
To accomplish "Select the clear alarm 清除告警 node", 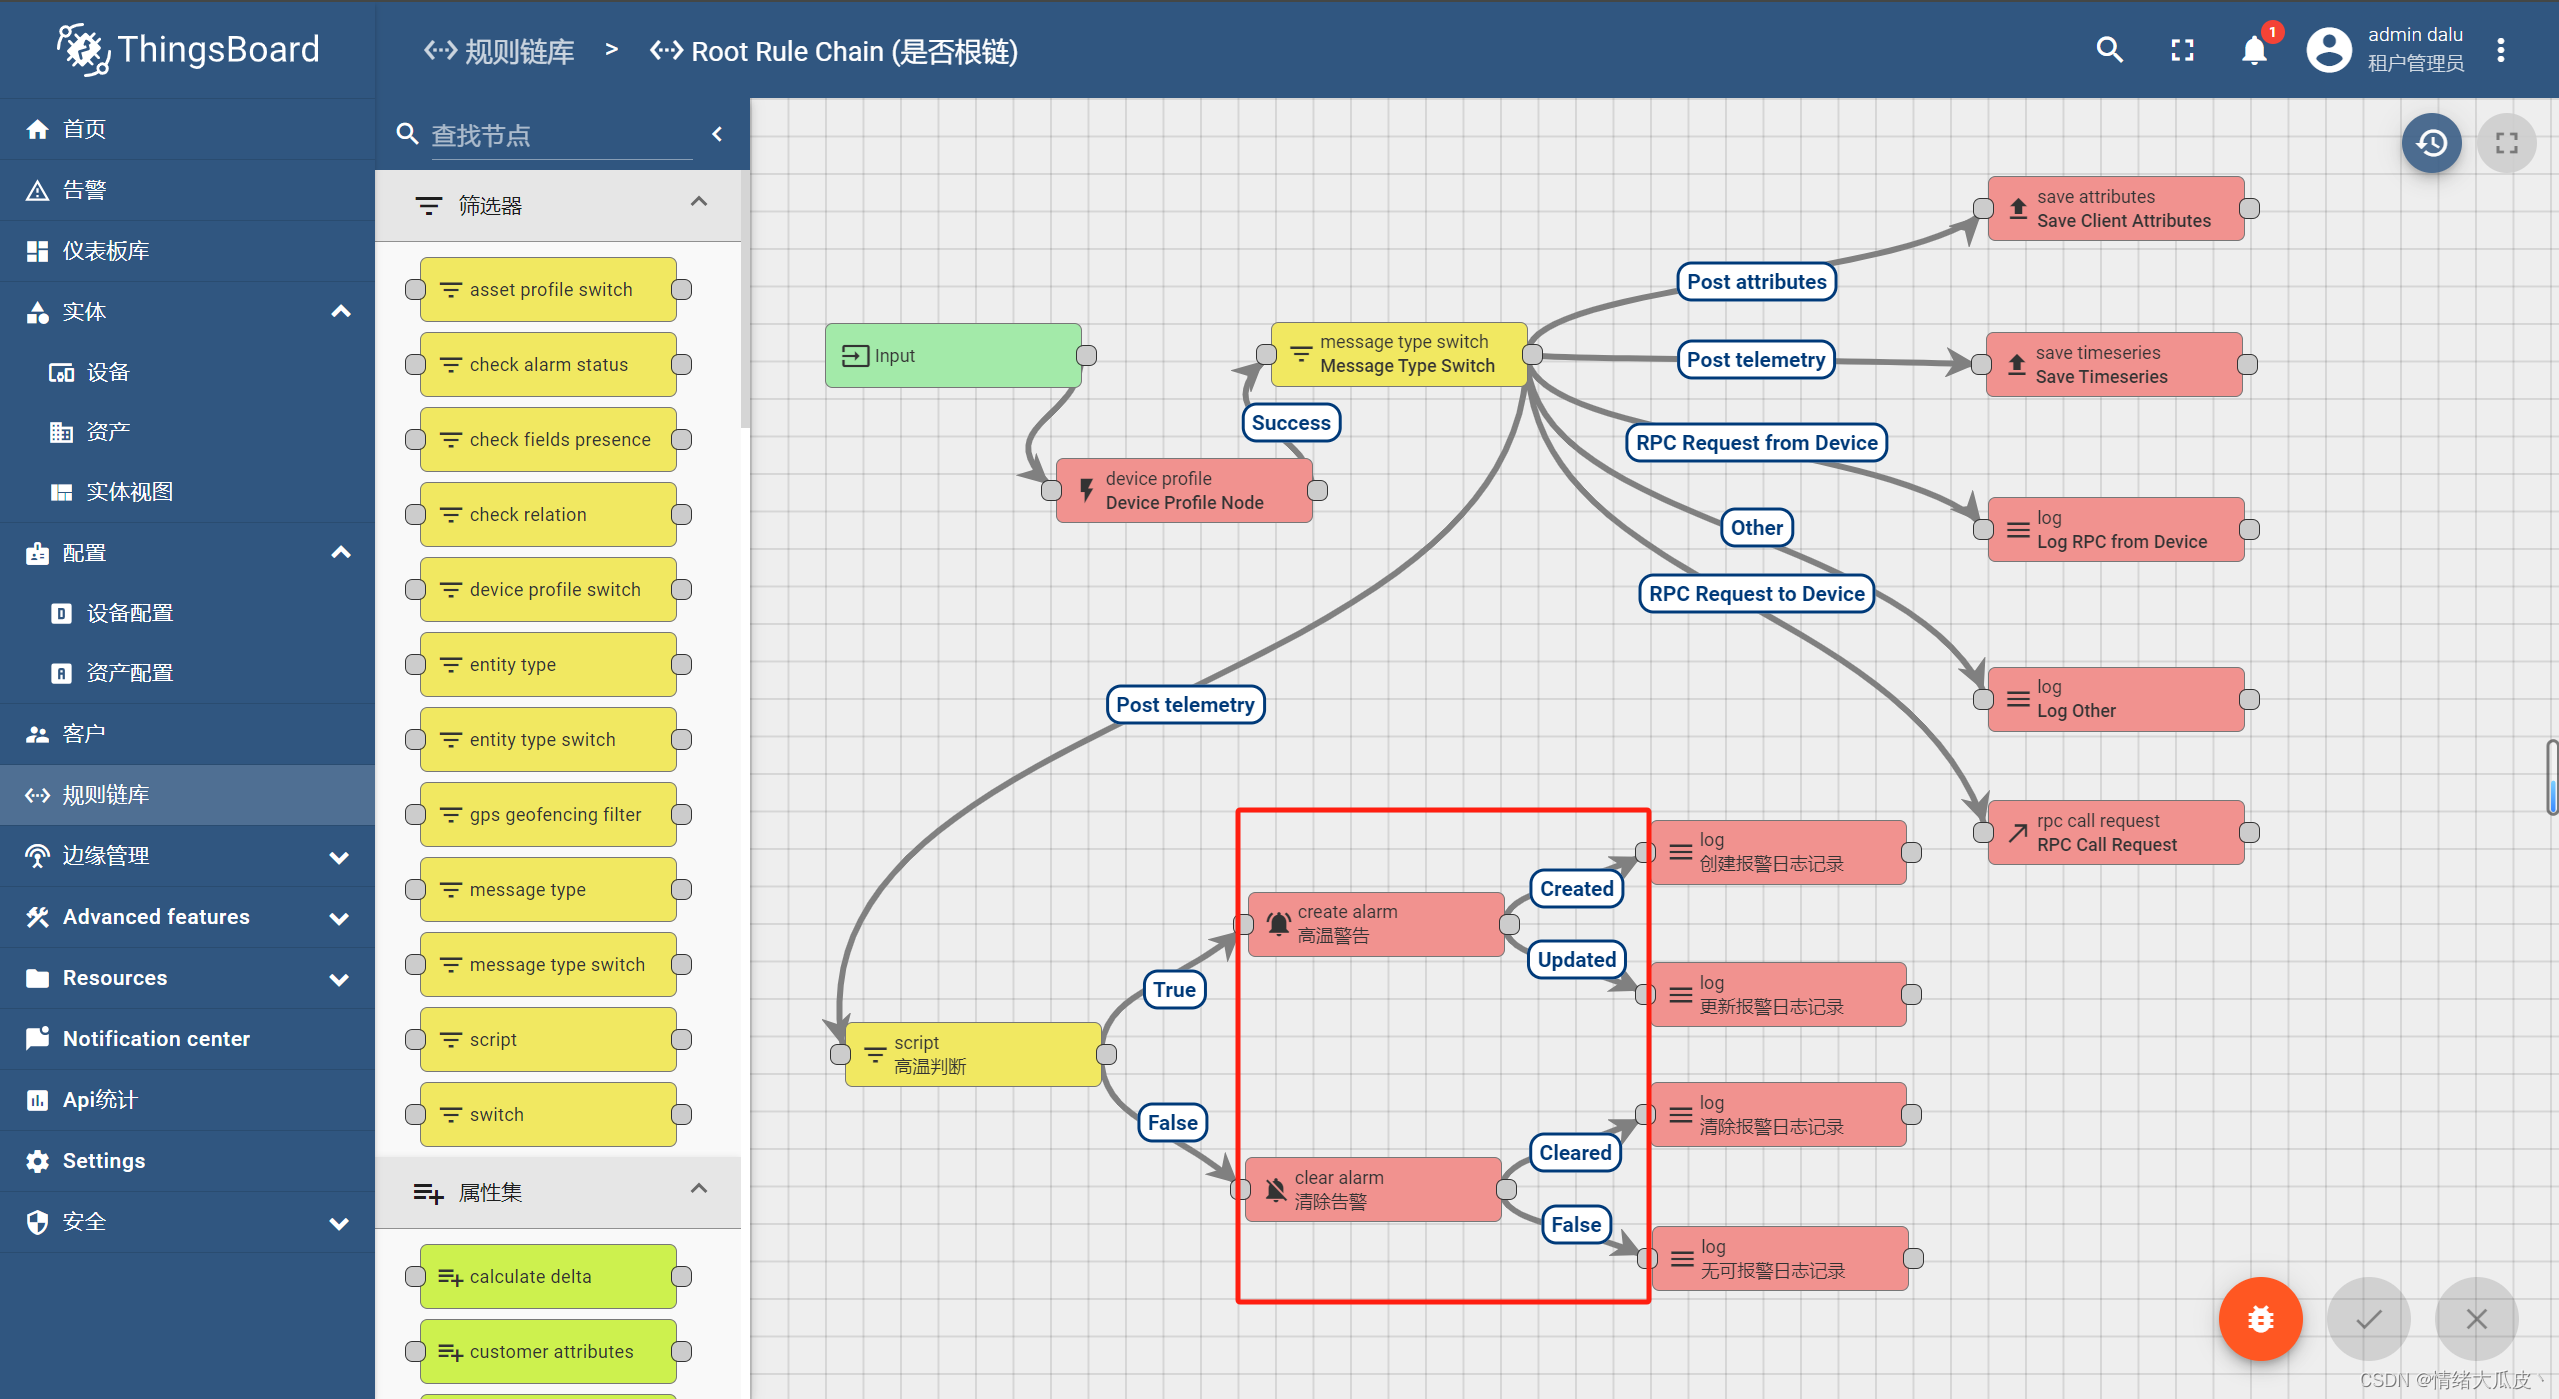I will click(1373, 1189).
